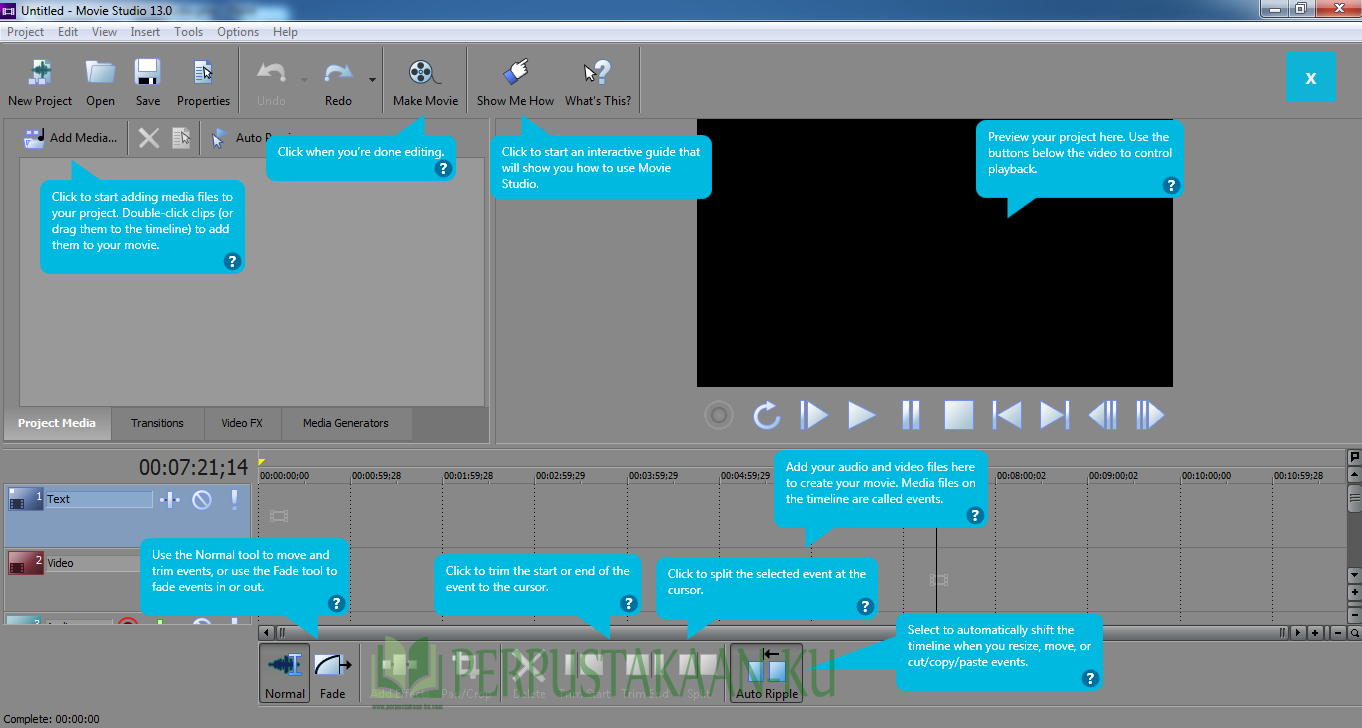Click the Auto Preview icon
This screenshot has width=1362, height=728.
(x=220, y=138)
